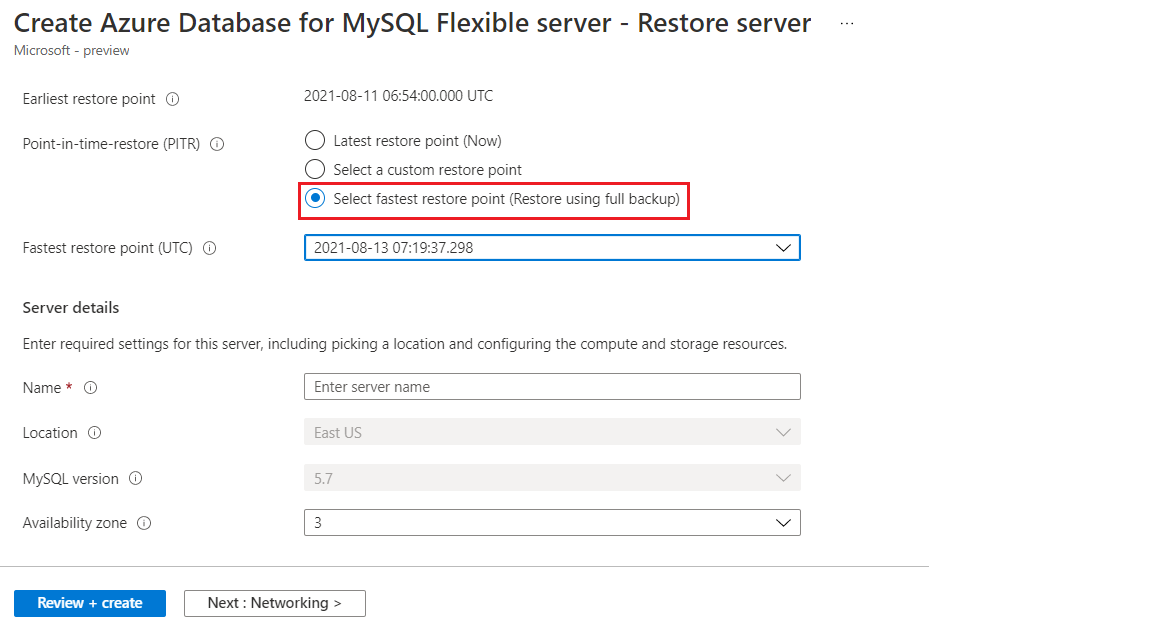Image resolution: width=1152 pixels, height=629 pixels.
Task: Click the Server details section heading
Action: pos(71,308)
